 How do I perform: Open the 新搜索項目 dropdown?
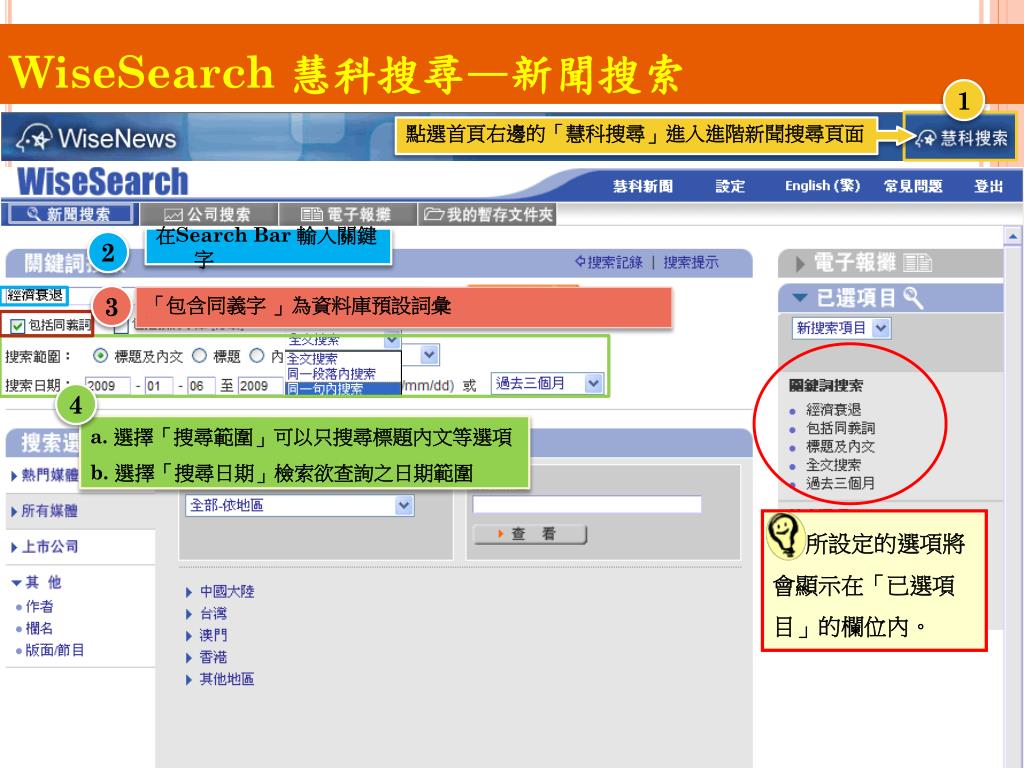(841, 328)
